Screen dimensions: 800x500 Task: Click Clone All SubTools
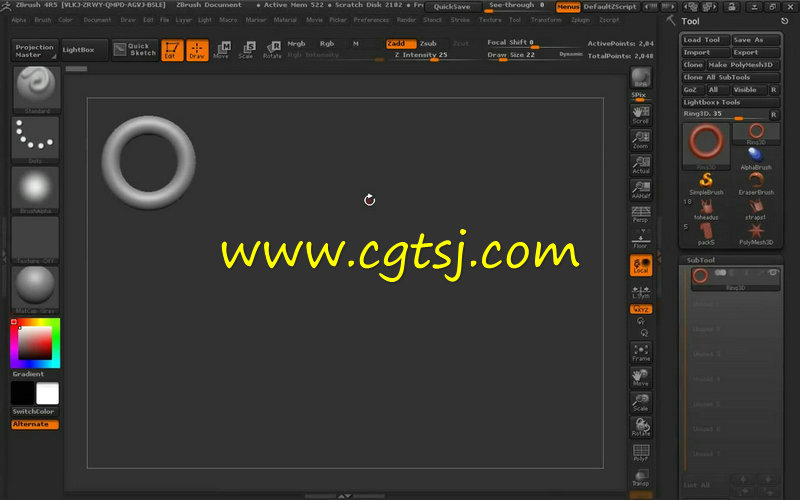(x=731, y=78)
